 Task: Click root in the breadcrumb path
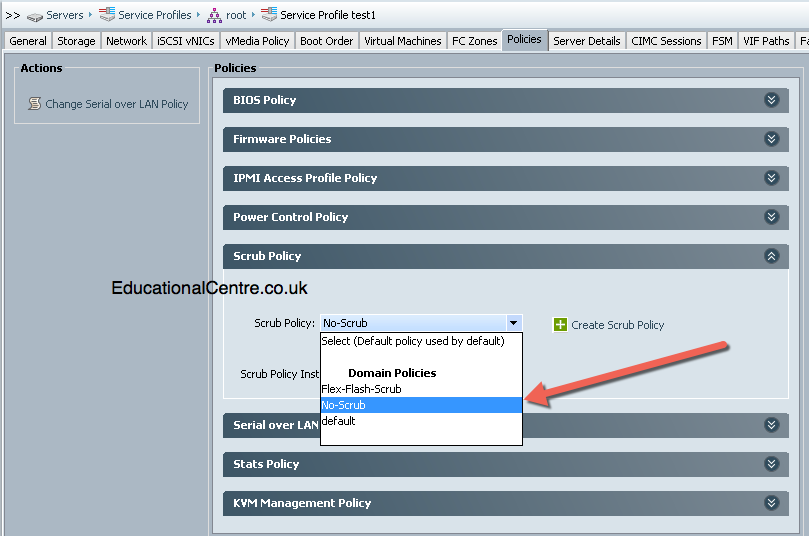point(236,15)
